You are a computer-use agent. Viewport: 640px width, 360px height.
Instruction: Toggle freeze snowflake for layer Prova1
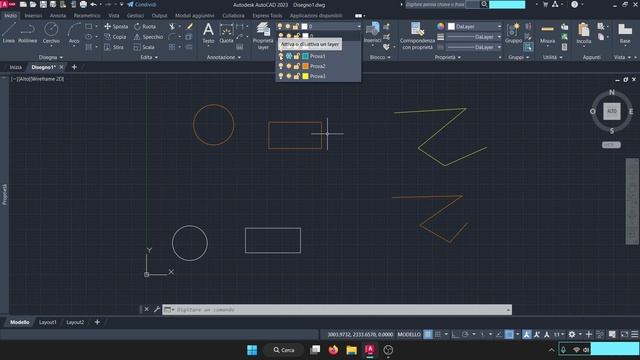pos(289,56)
